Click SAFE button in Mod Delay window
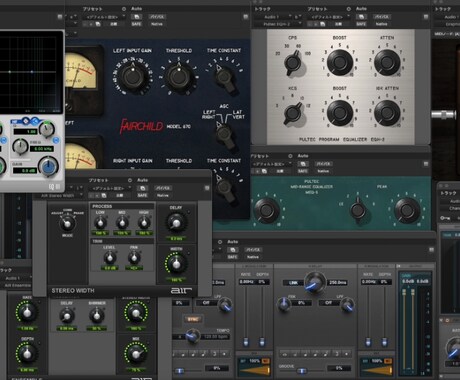This screenshot has width=460, height=380. 233,257
